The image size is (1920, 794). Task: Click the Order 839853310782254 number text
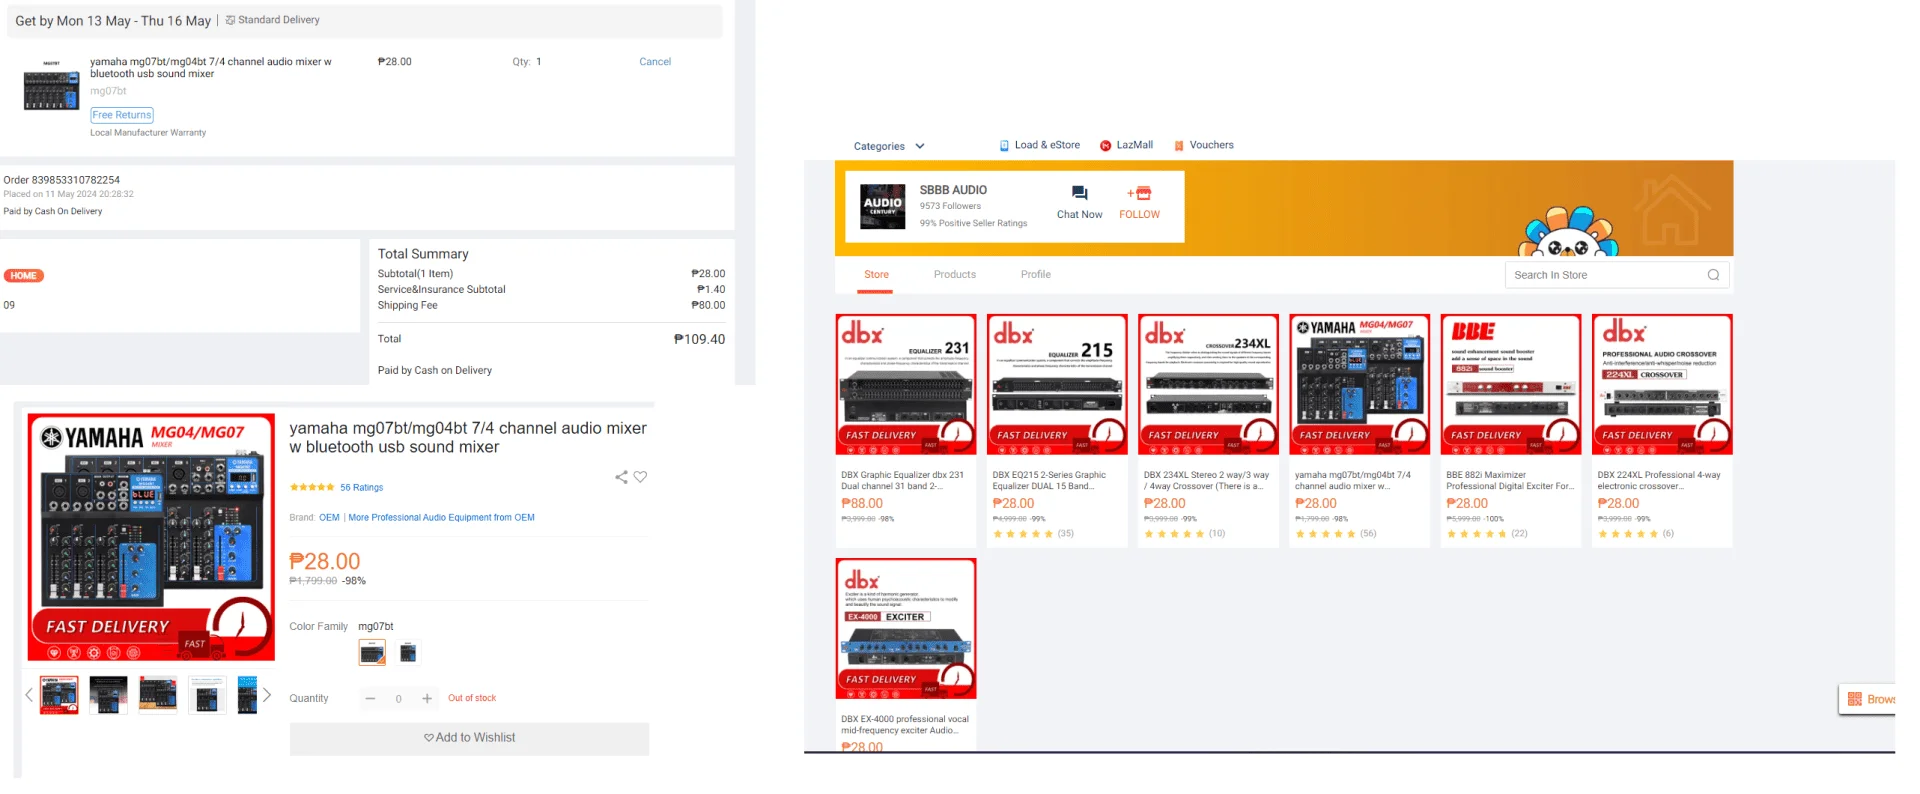click(61, 180)
